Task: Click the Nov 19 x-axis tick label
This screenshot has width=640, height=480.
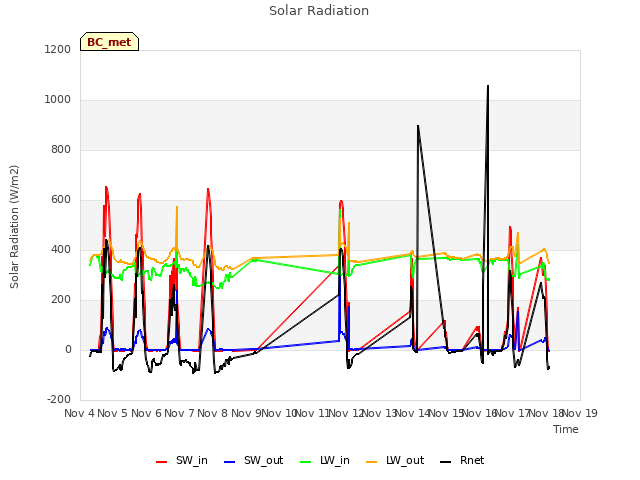Action: pyautogui.click(x=580, y=413)
